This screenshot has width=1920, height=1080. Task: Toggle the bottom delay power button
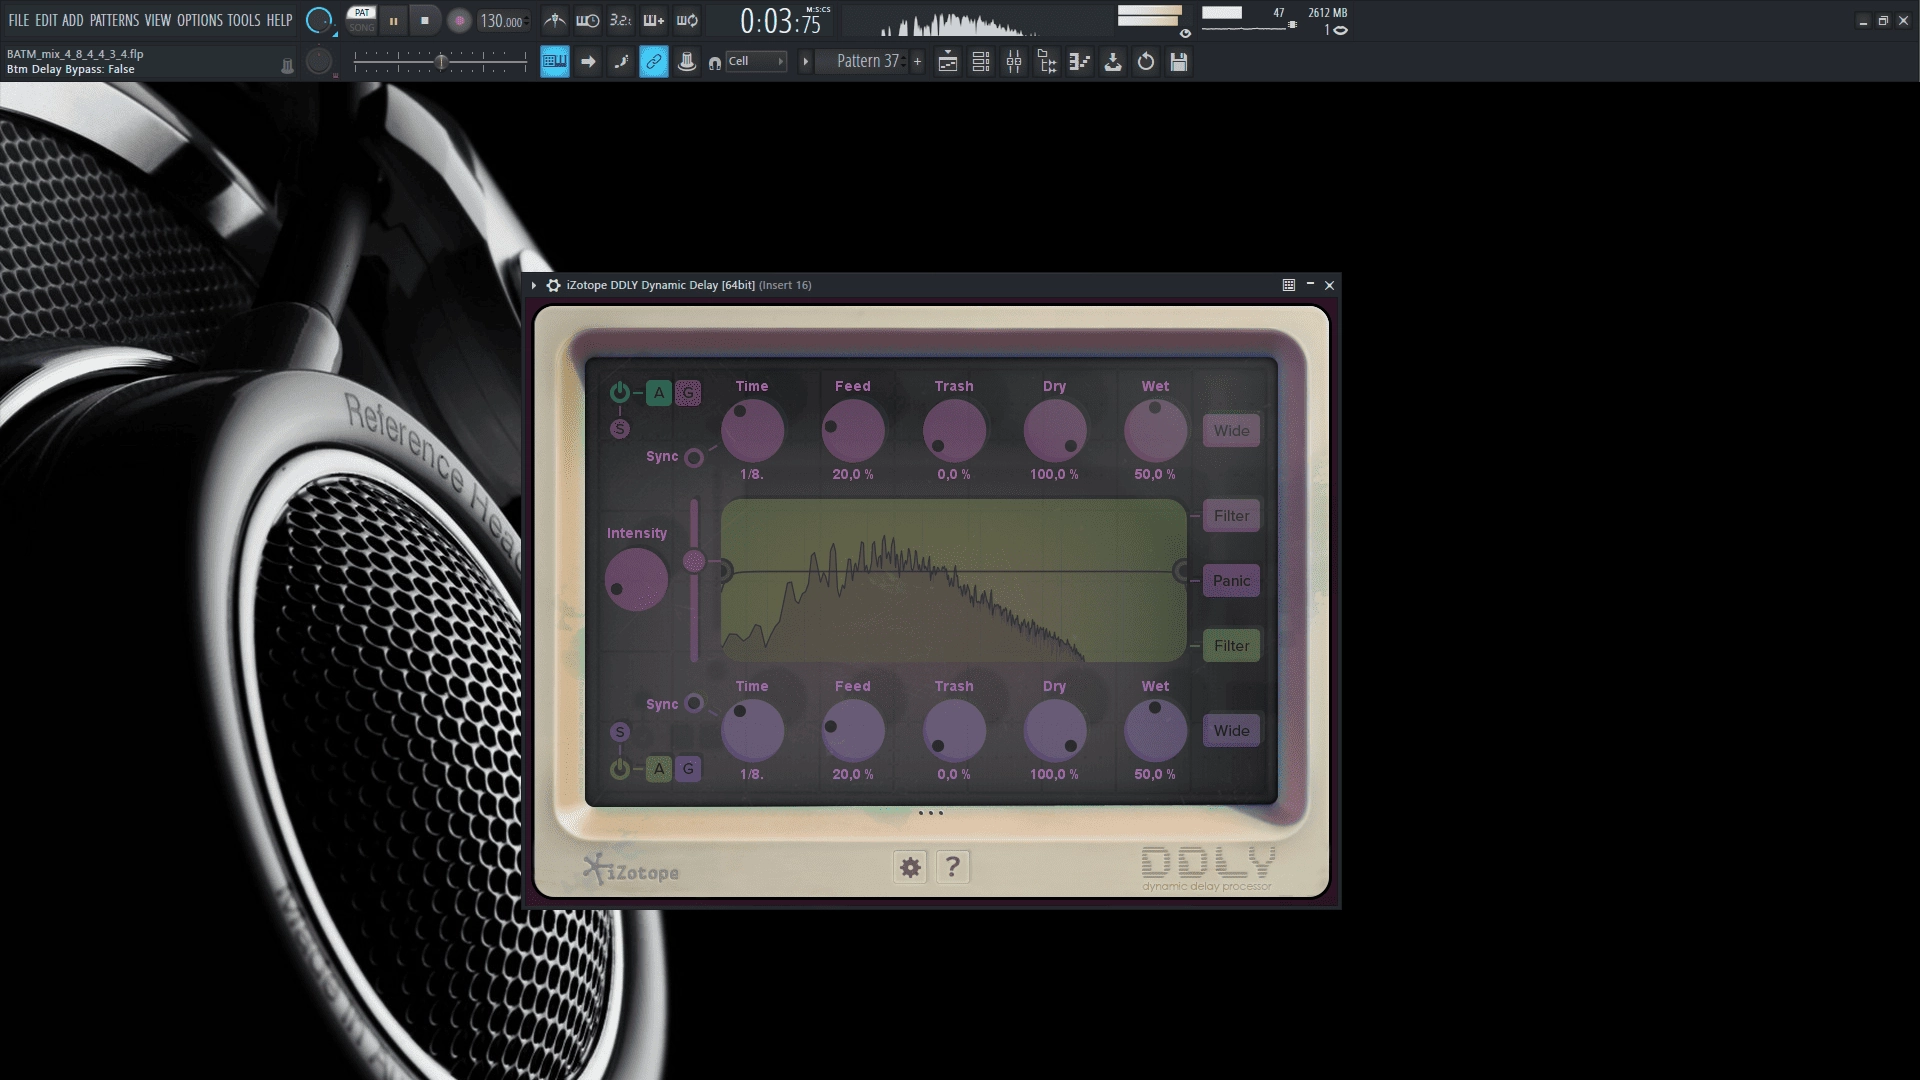pos(620,769)
